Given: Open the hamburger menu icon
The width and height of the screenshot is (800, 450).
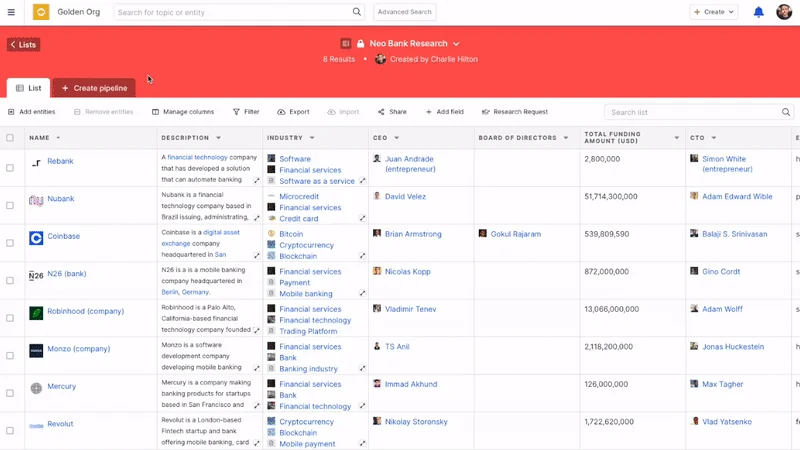Looking at the screenshot, I should tap(12, 12).
